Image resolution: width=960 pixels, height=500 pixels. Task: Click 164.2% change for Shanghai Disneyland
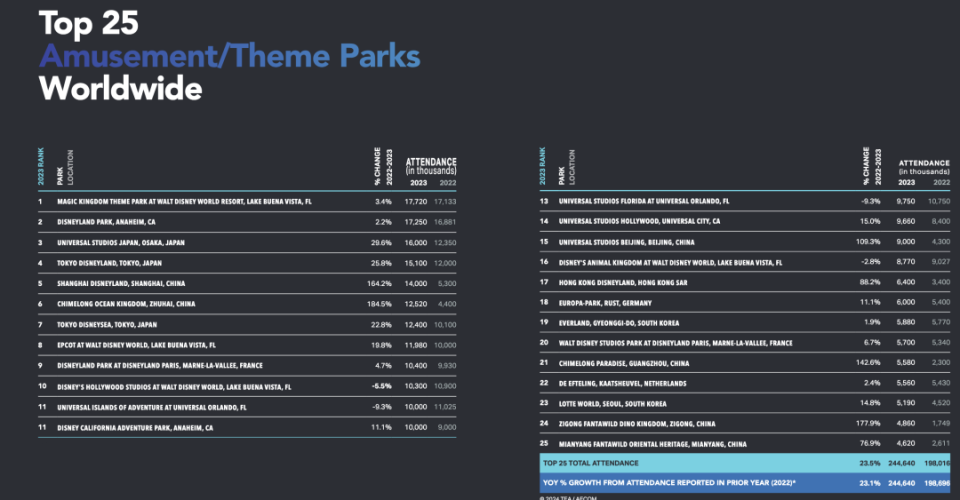coord(379,284)
